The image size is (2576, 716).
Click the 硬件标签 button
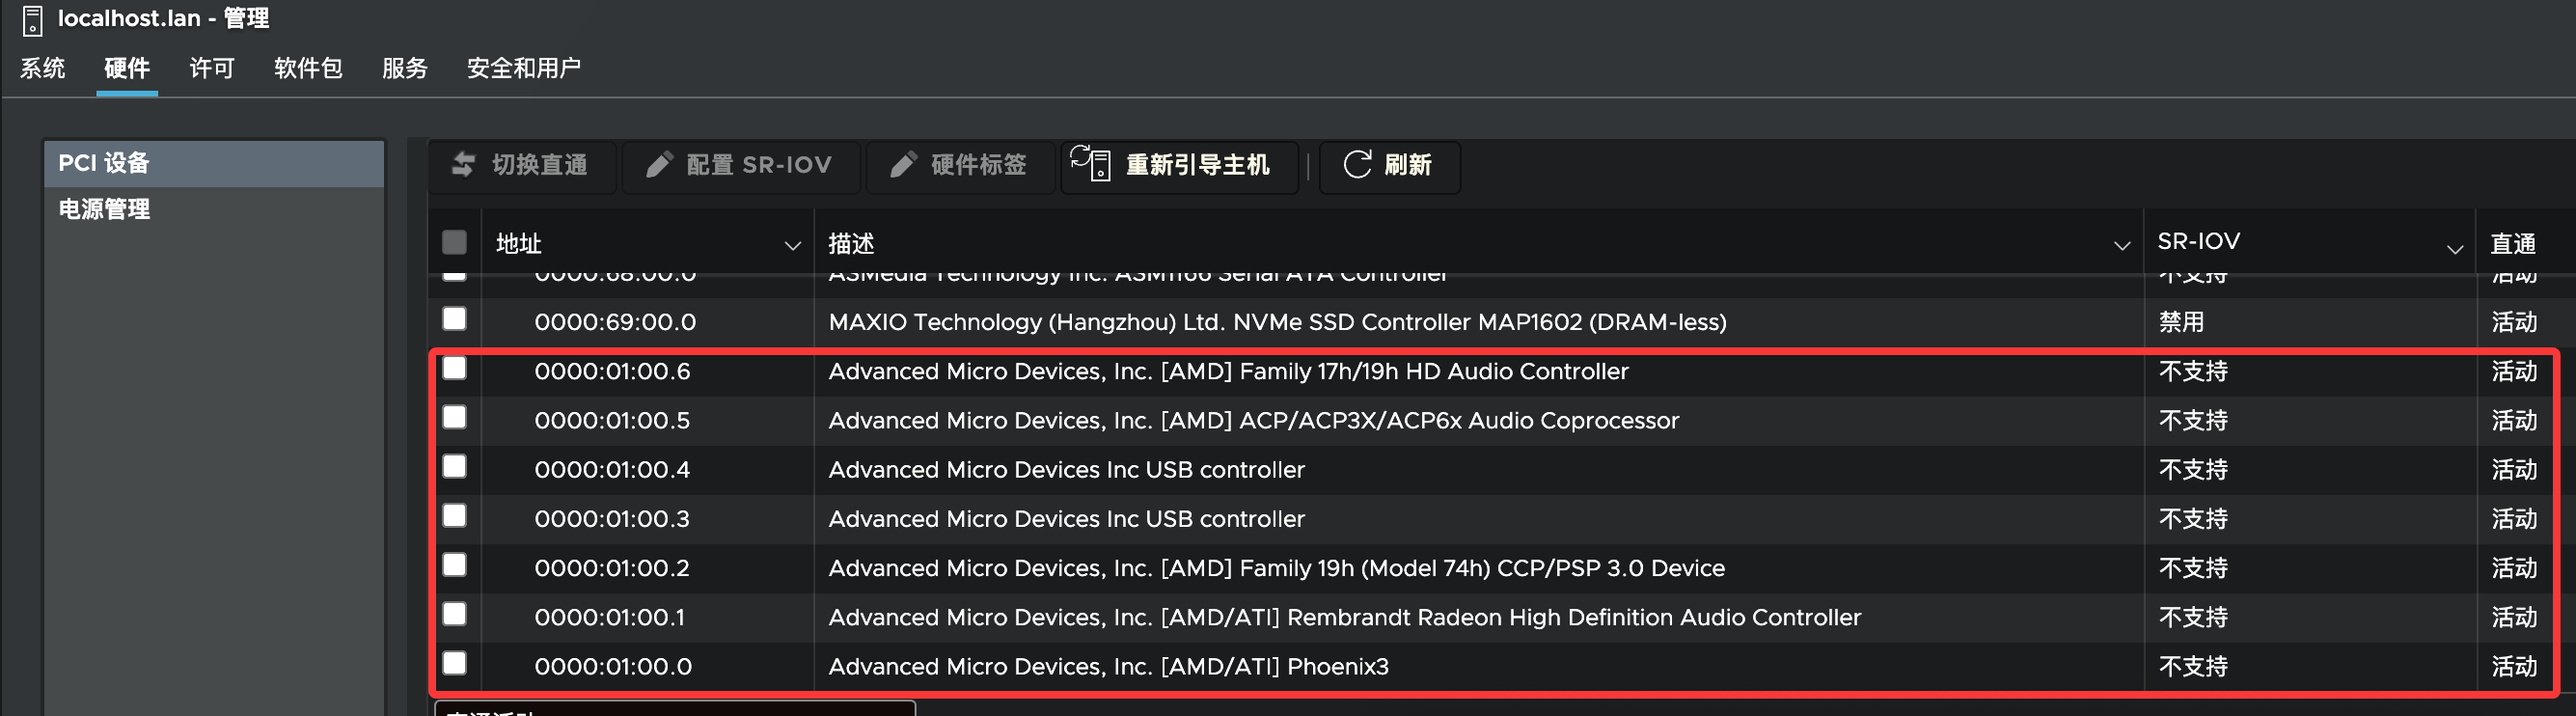coord(960,165)
